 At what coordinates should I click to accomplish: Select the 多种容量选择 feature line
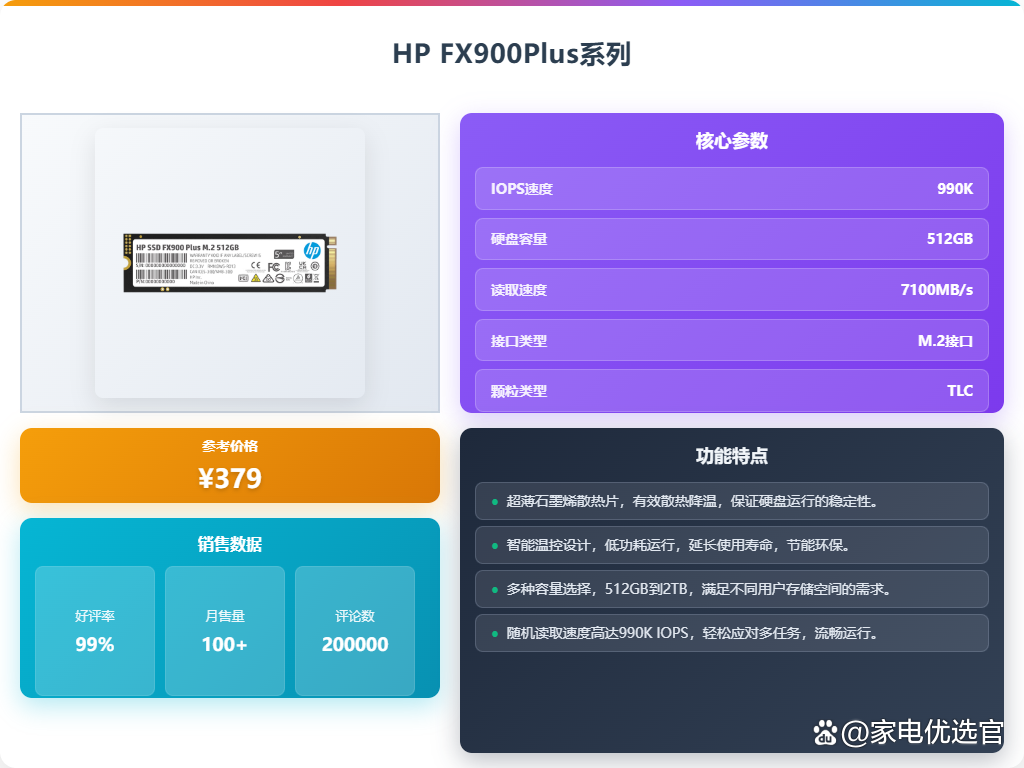(x=731, y=589)
